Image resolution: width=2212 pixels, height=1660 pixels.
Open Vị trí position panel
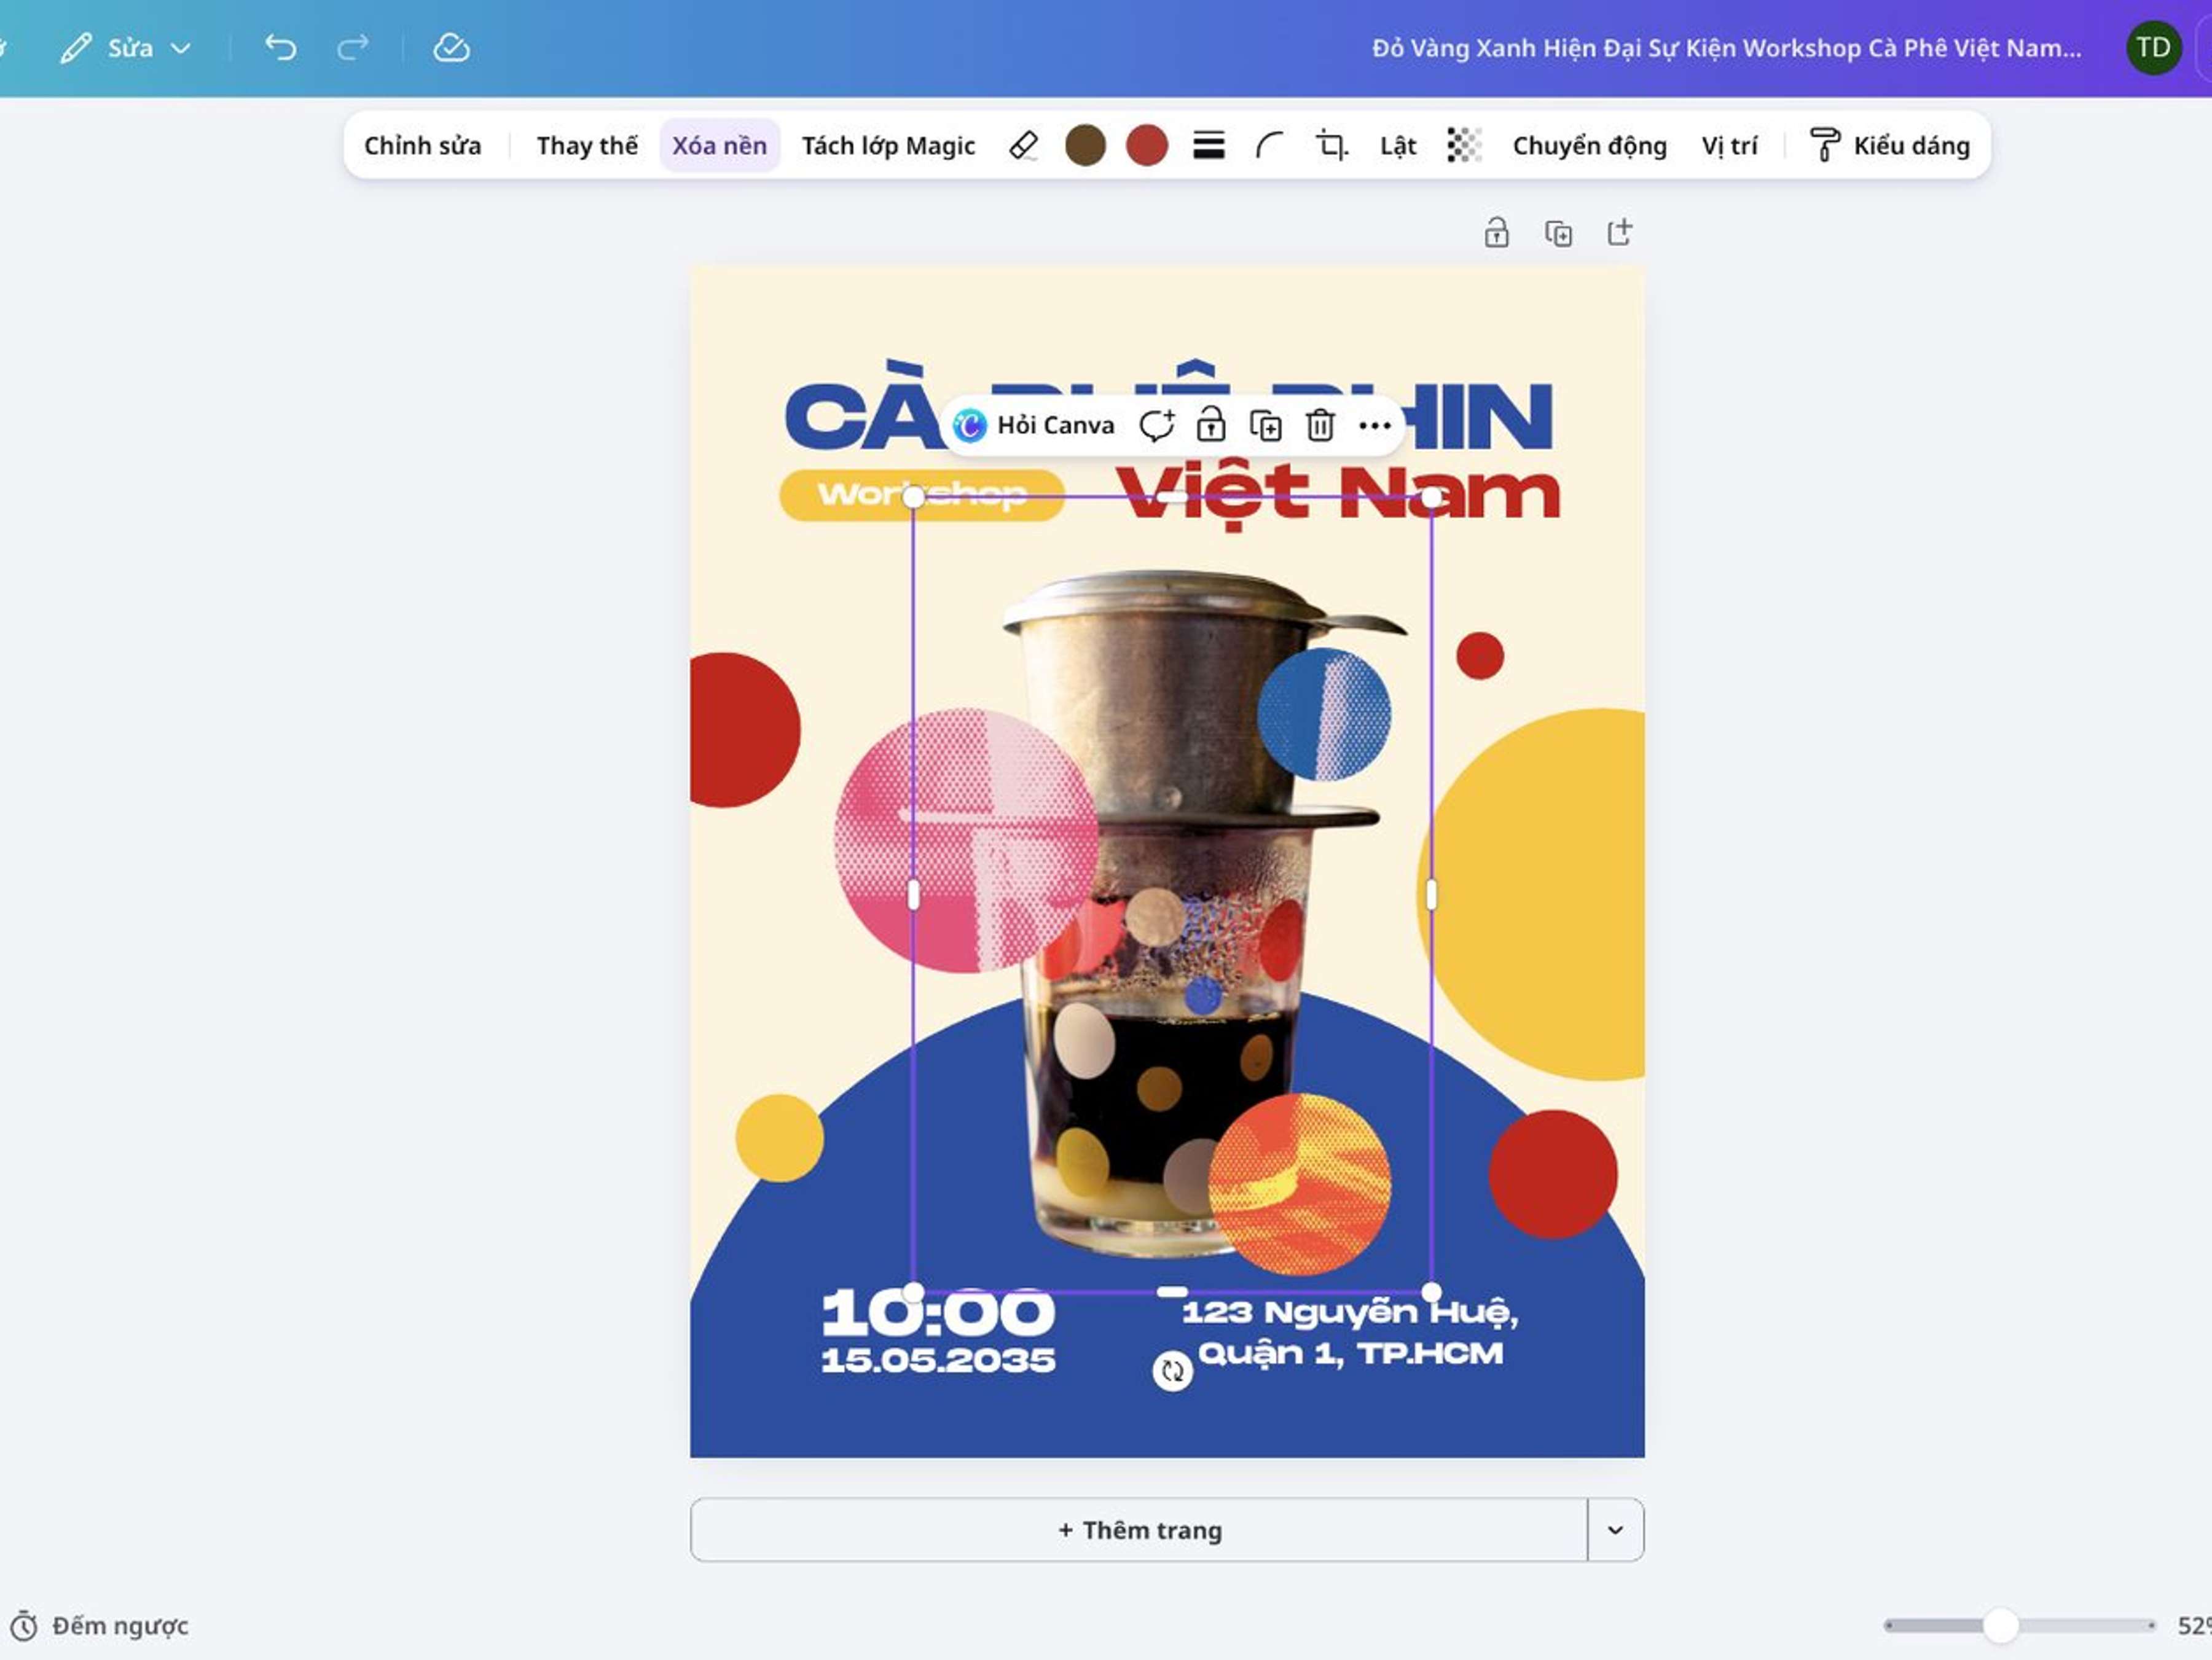[1729, 145]
